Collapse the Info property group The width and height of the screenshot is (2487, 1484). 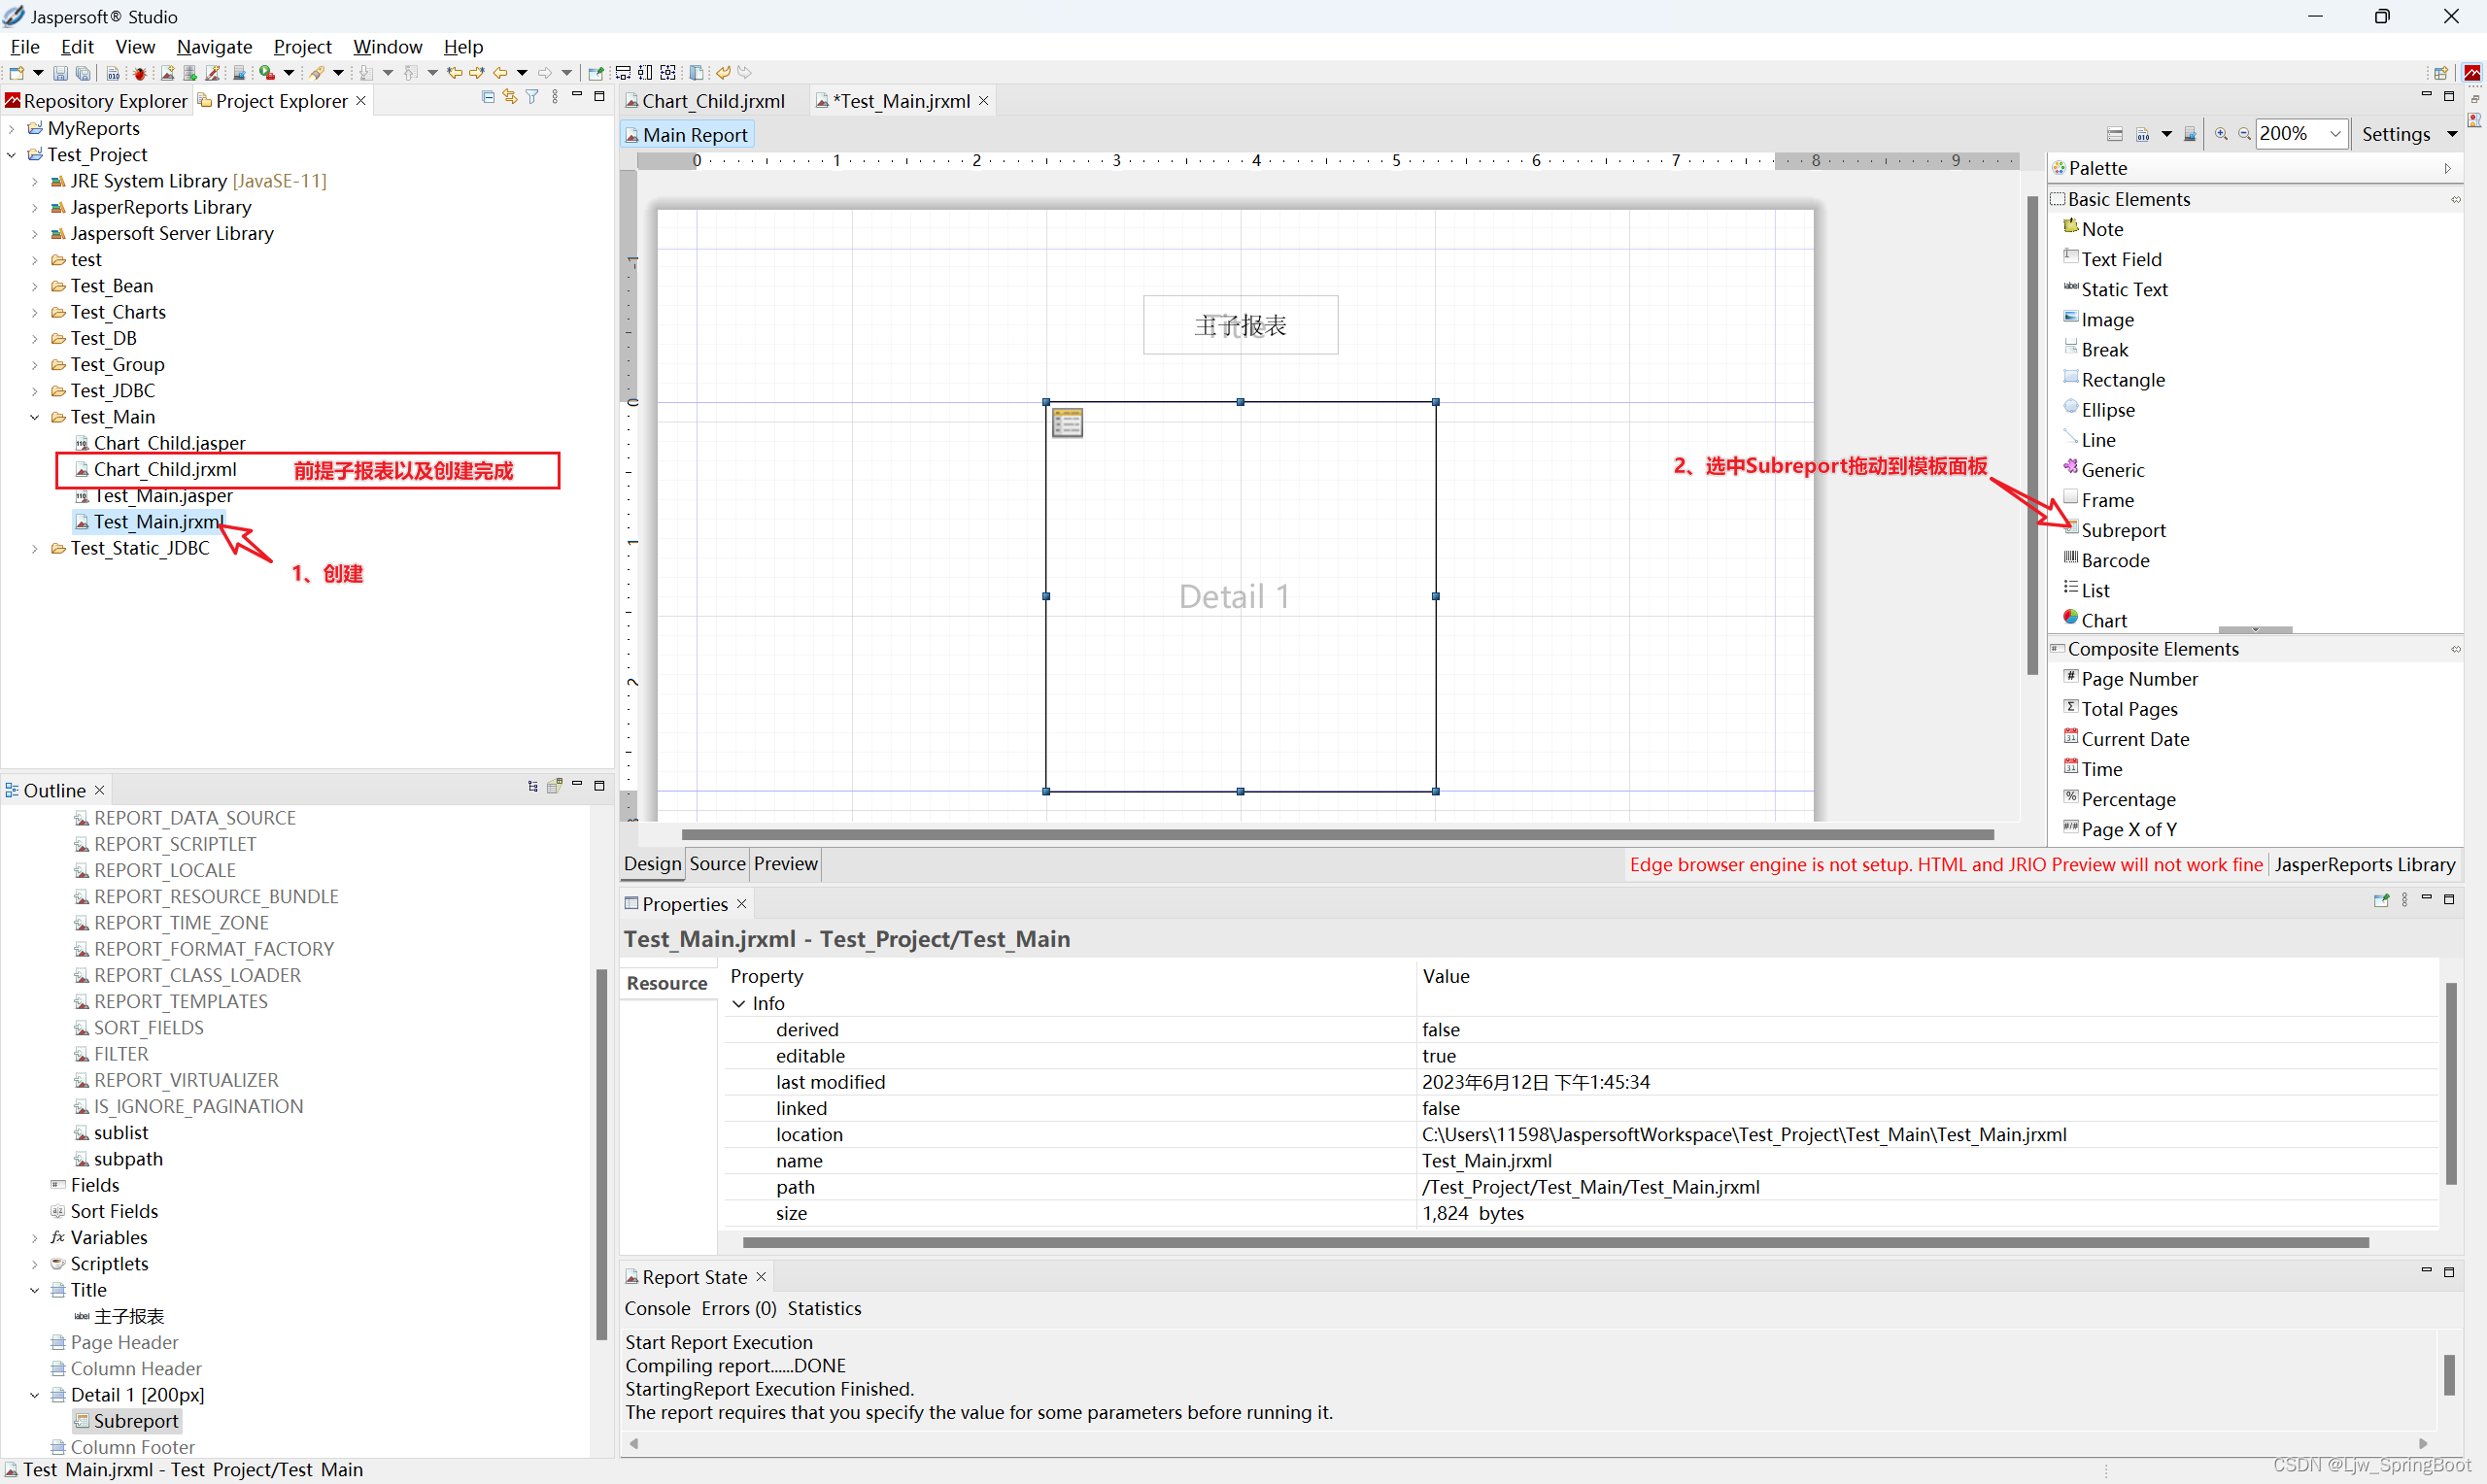(739, 1003)
